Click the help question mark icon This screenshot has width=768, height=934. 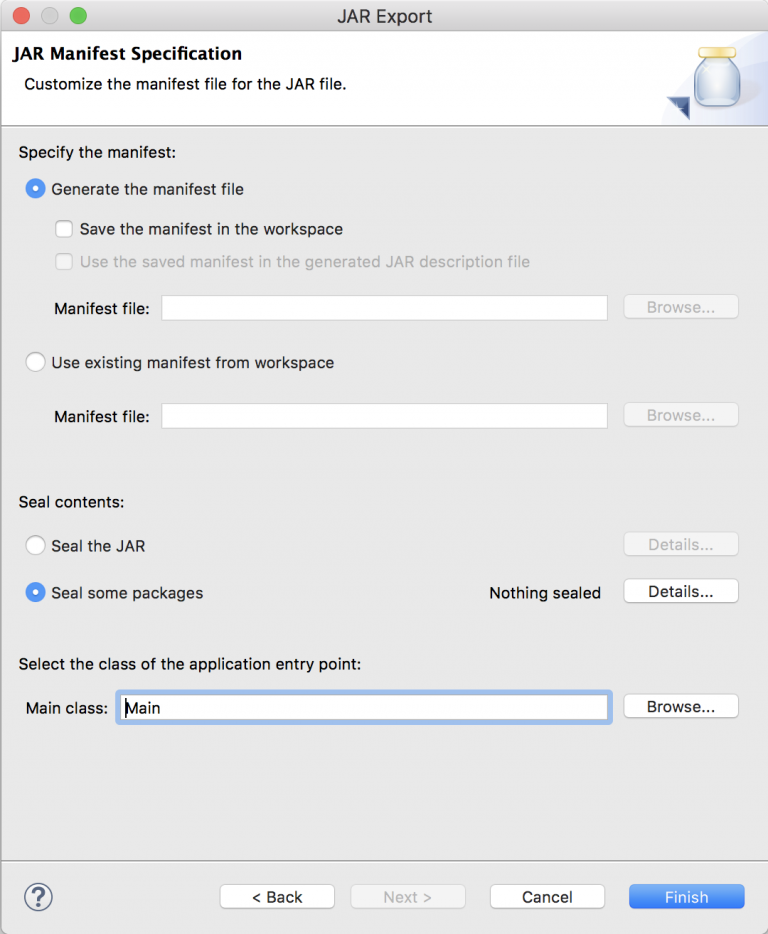(38, 896)
